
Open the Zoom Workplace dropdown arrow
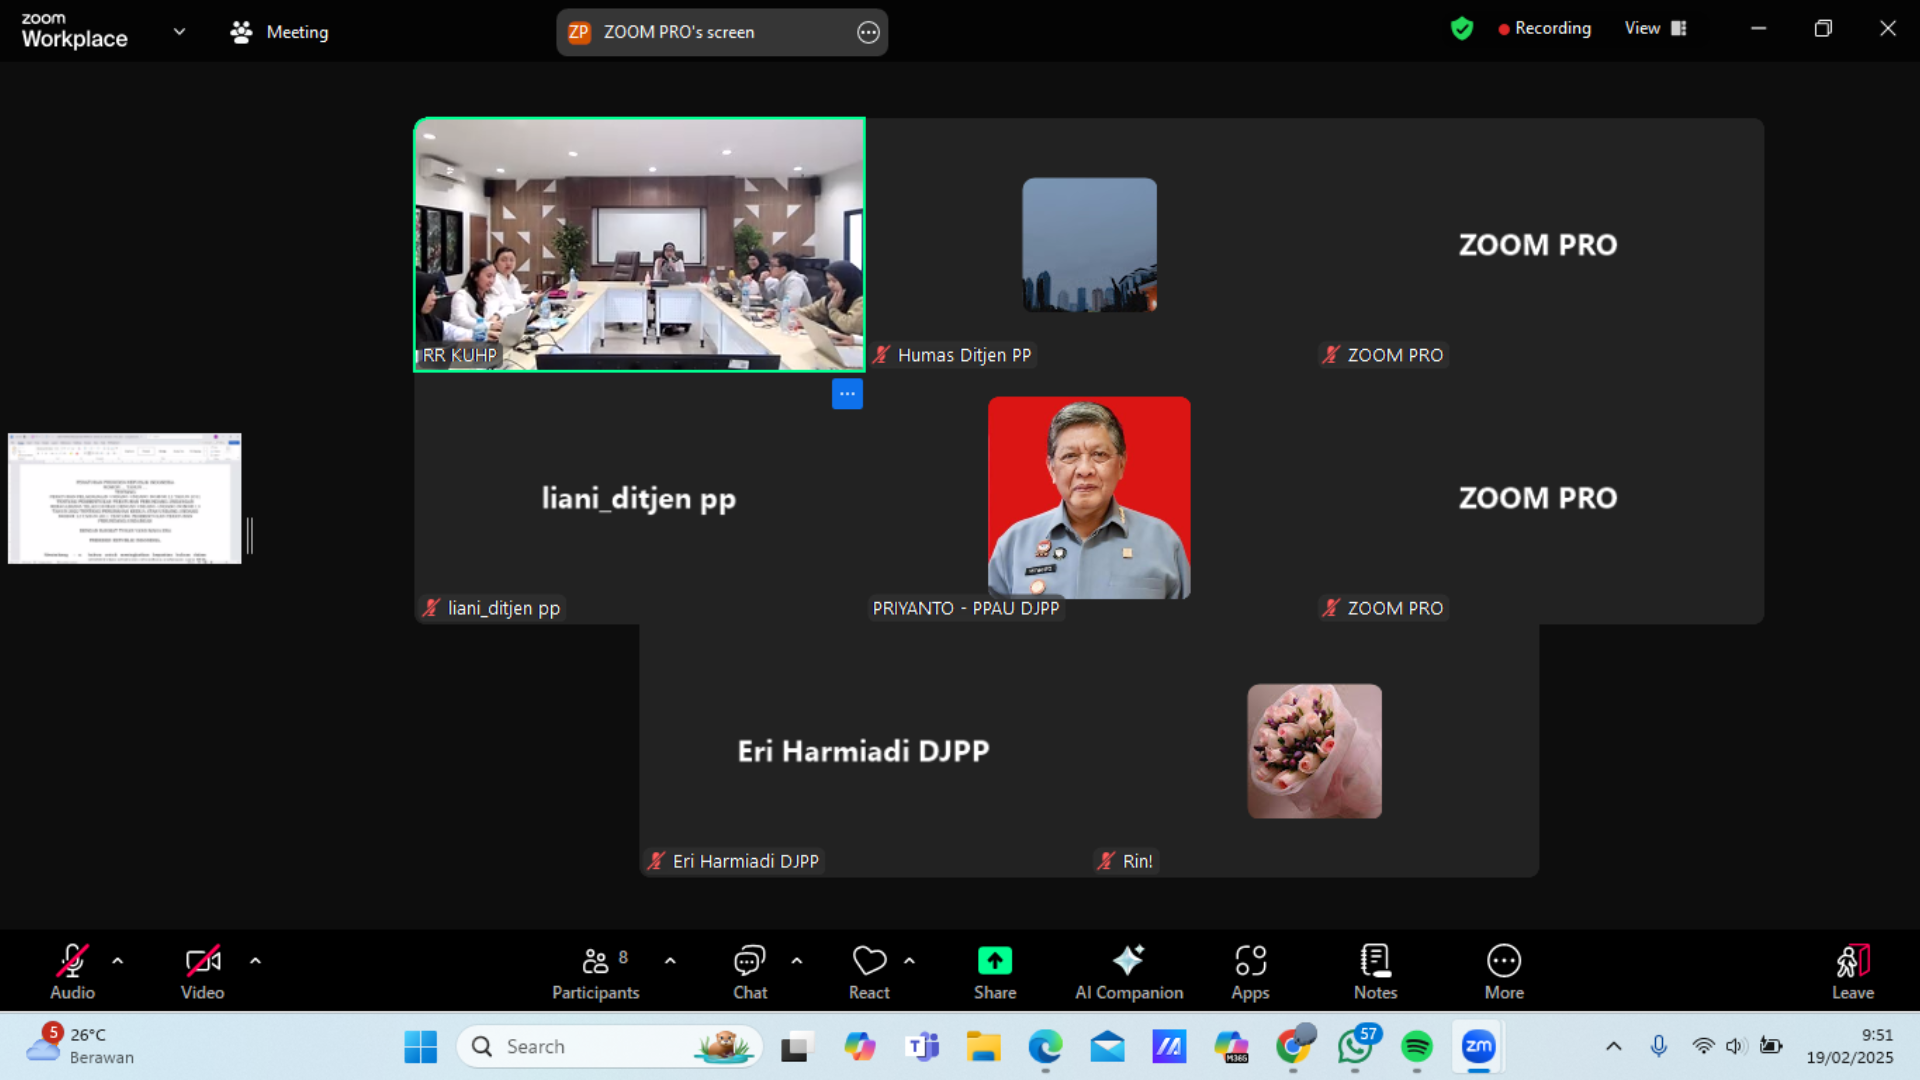[179, 31]
